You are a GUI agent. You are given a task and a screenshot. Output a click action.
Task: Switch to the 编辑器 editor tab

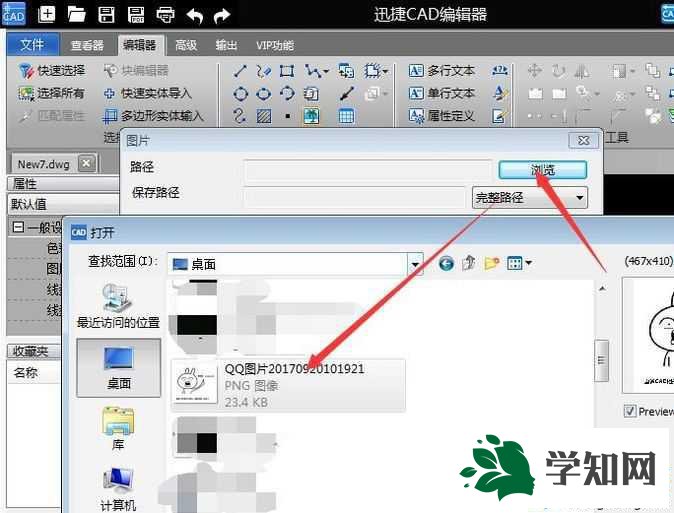(139, 45)
